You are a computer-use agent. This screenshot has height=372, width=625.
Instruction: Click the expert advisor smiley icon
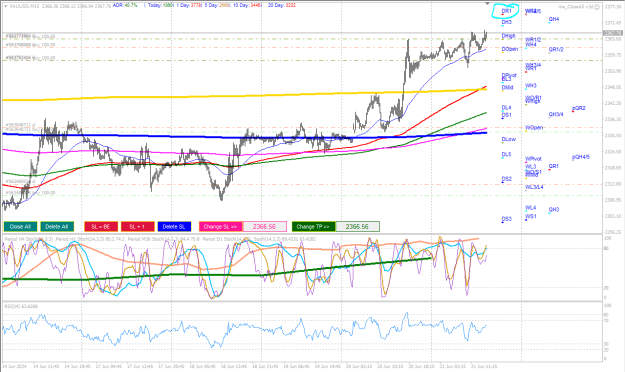pyautogui.click(x=598, y=7)
